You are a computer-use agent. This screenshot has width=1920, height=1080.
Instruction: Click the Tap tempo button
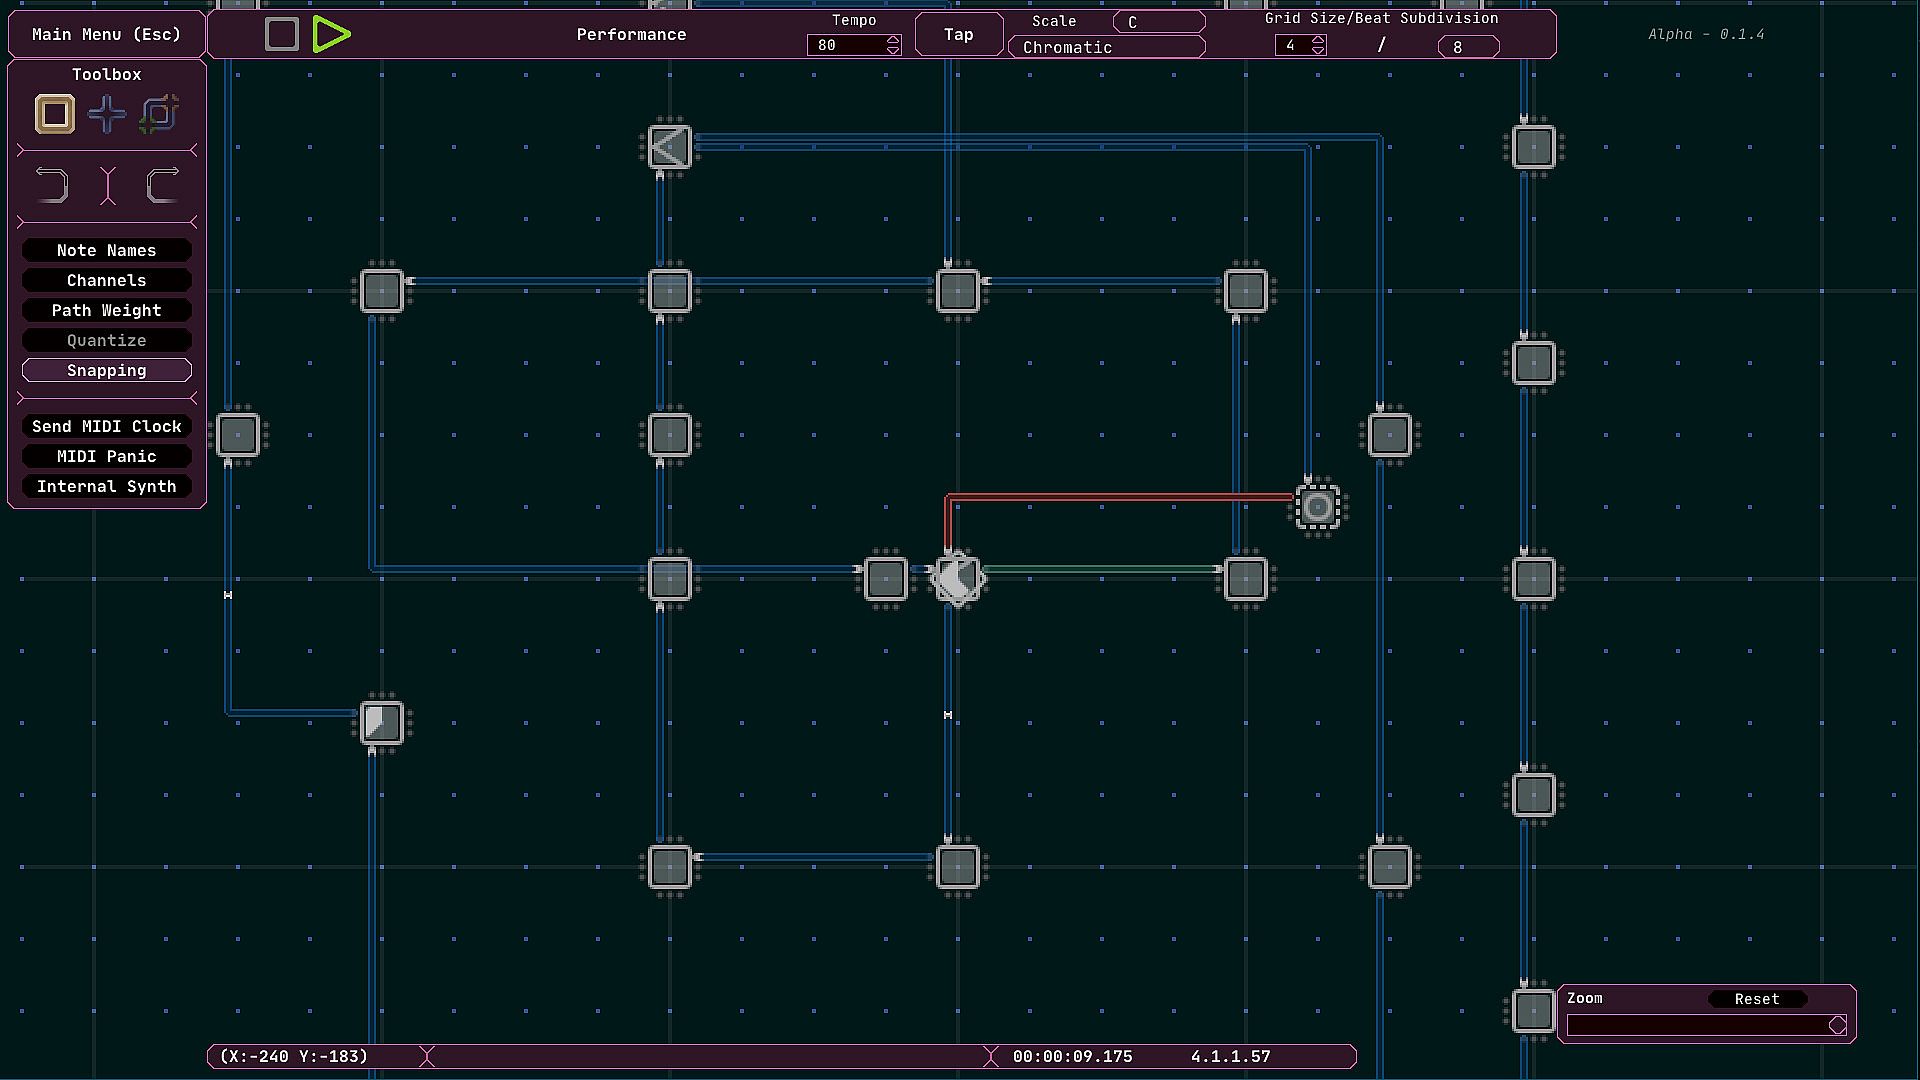958,34
